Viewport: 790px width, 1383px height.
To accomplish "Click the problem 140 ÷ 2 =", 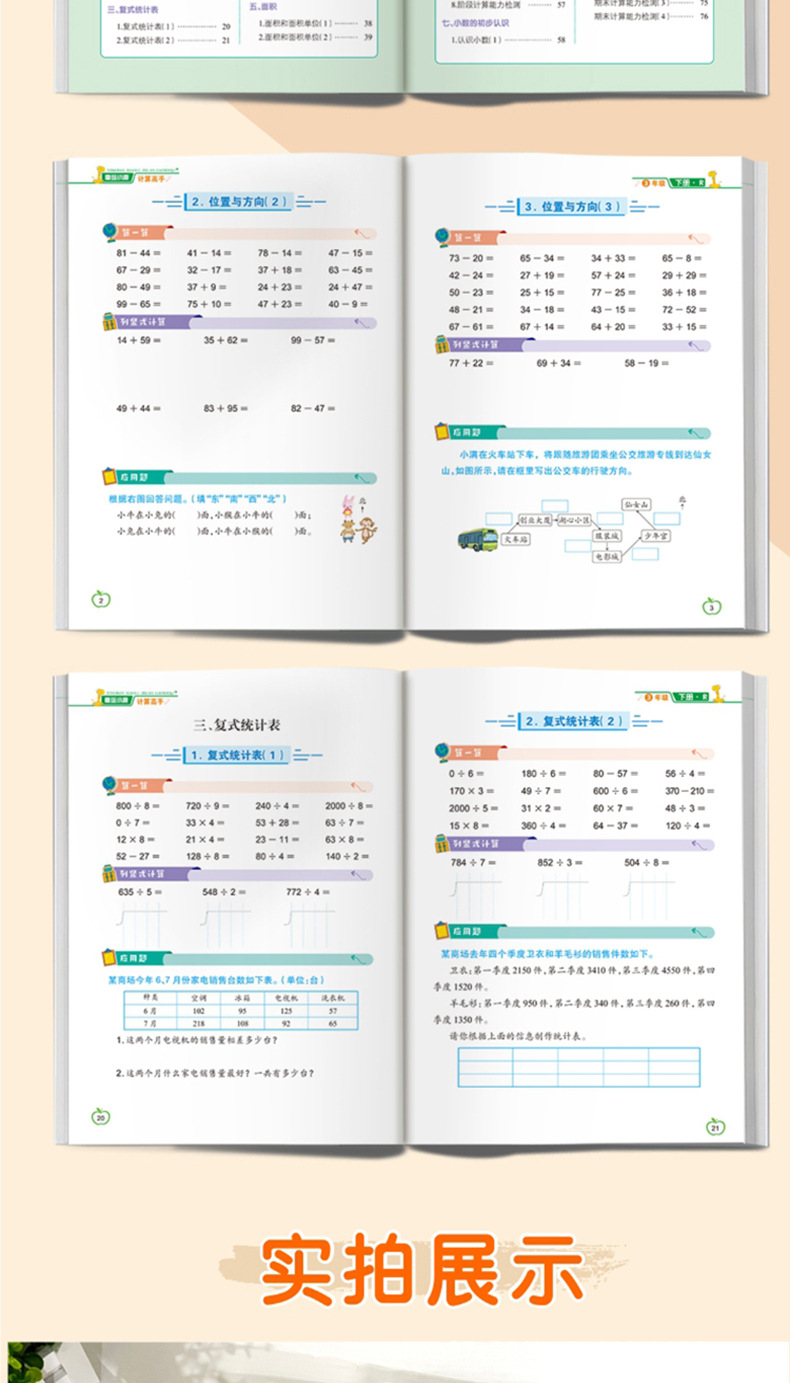I will tap(348, 855).
